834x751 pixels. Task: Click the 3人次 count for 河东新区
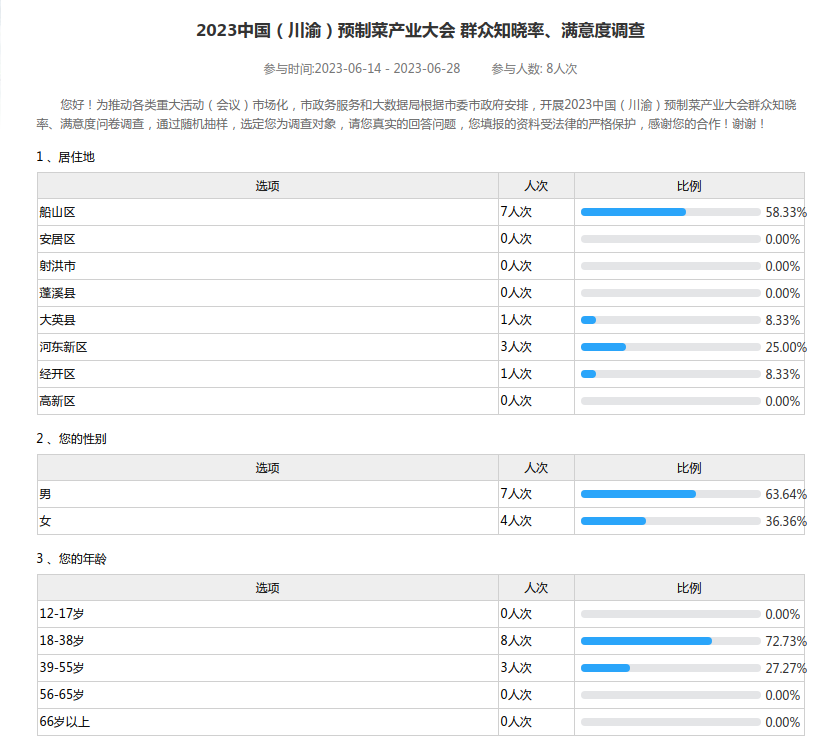tap(516, 347)
